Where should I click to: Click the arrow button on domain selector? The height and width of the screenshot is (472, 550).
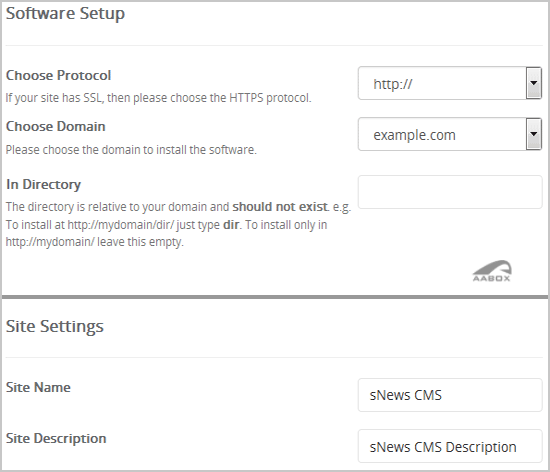[x=534, y=135]
